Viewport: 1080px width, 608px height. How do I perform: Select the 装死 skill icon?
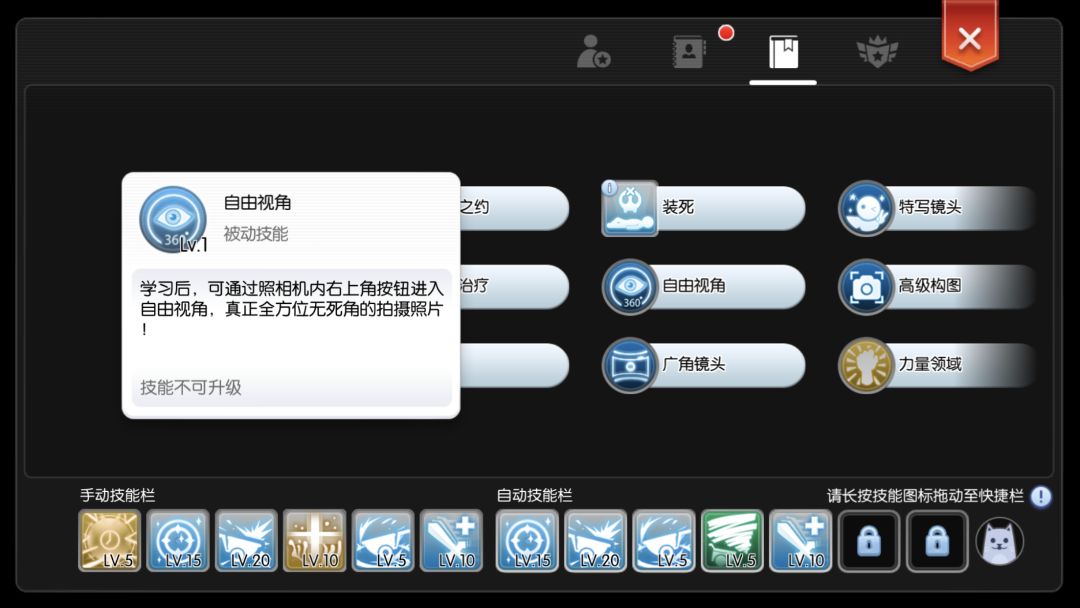coord(630,208)
